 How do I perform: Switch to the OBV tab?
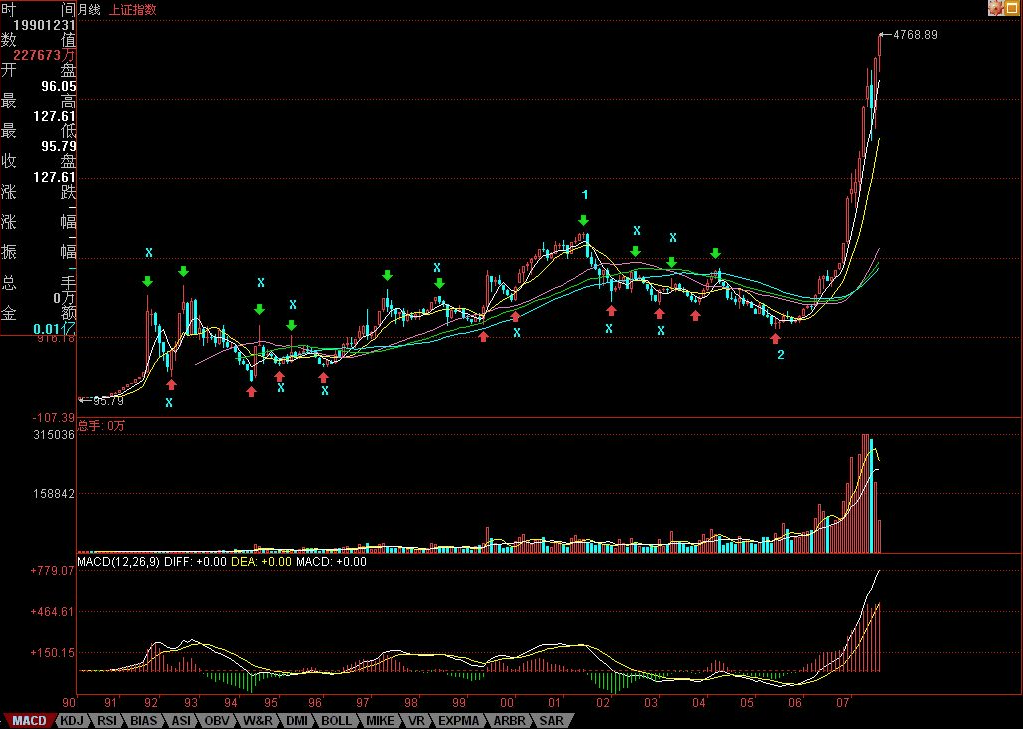[x=218, y=720]
